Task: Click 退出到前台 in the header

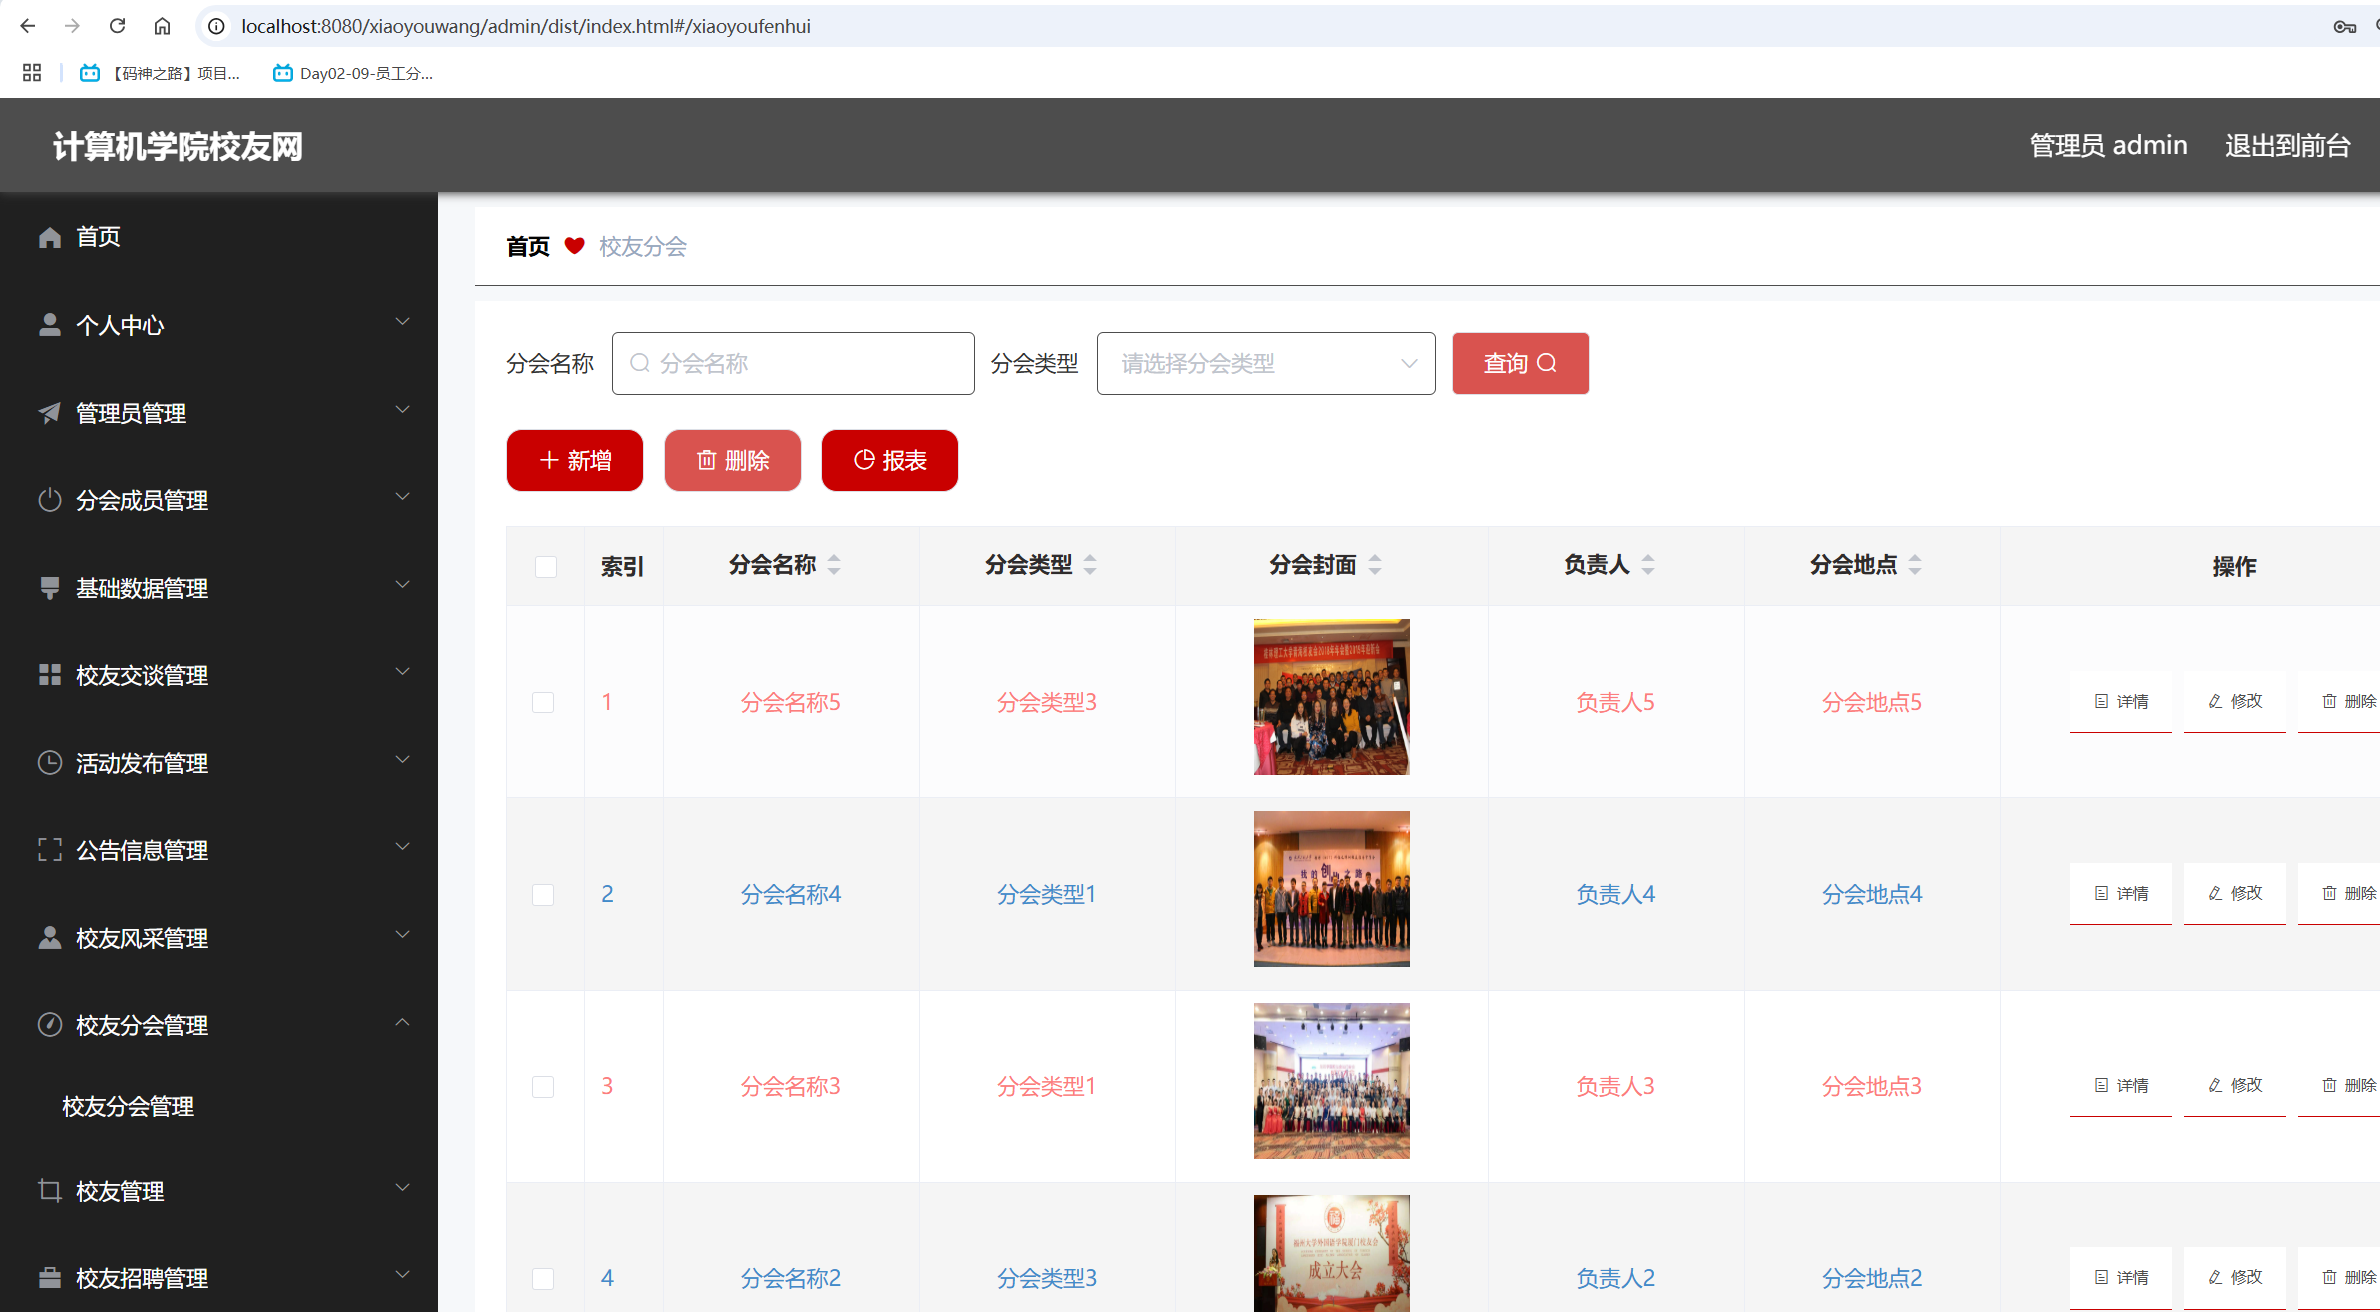Action: tap(2288, 145)
